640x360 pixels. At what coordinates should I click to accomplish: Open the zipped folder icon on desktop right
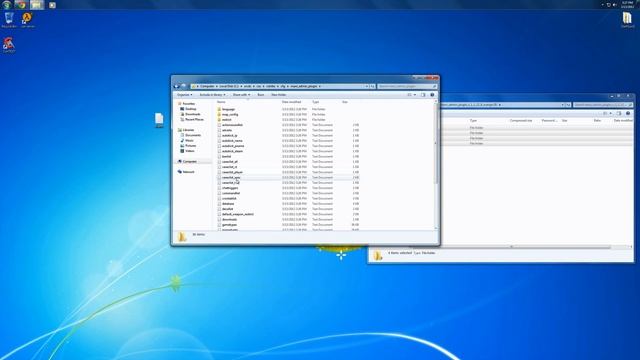point(627,20)
